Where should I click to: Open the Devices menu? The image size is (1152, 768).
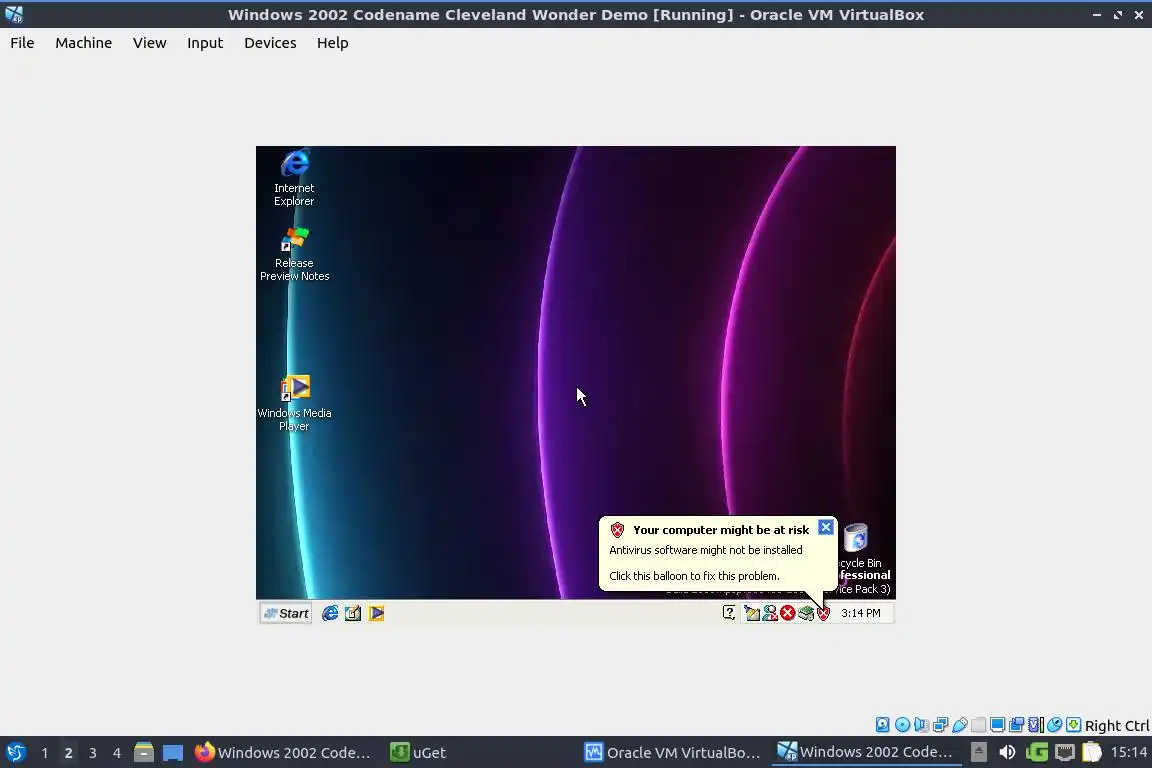pos(270,43)
